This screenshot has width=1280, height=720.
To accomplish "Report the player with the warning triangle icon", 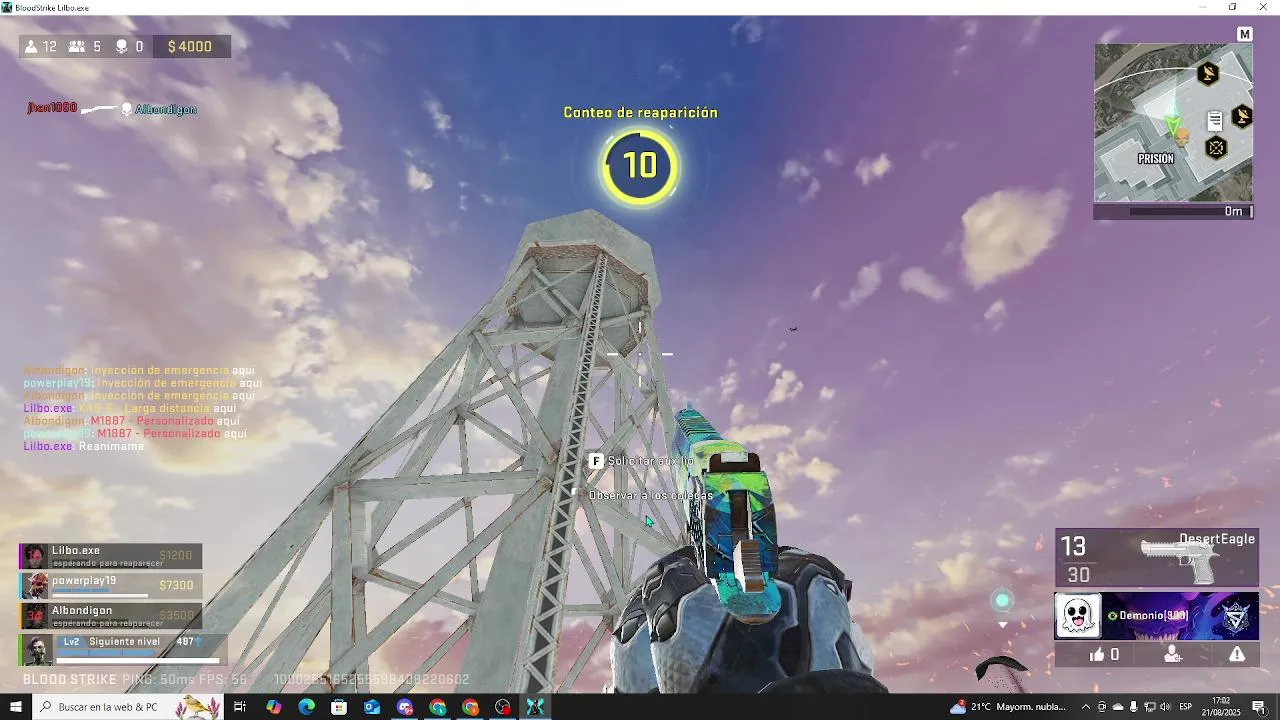I will [1237, 654].
